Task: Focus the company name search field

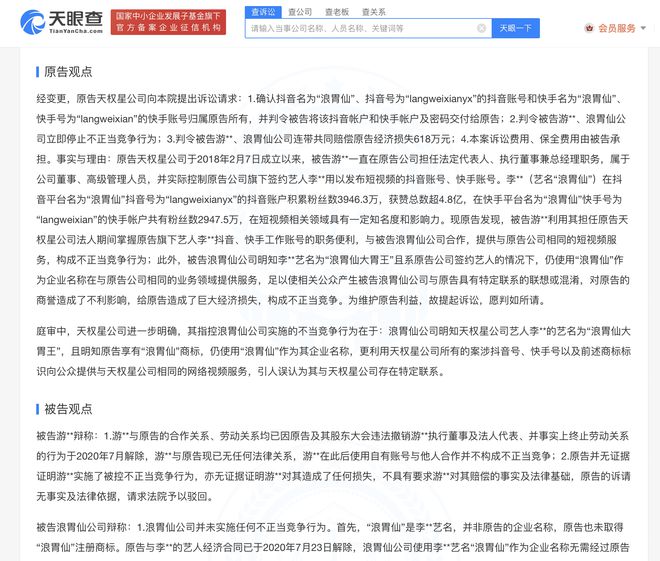Action: [360, 29]
